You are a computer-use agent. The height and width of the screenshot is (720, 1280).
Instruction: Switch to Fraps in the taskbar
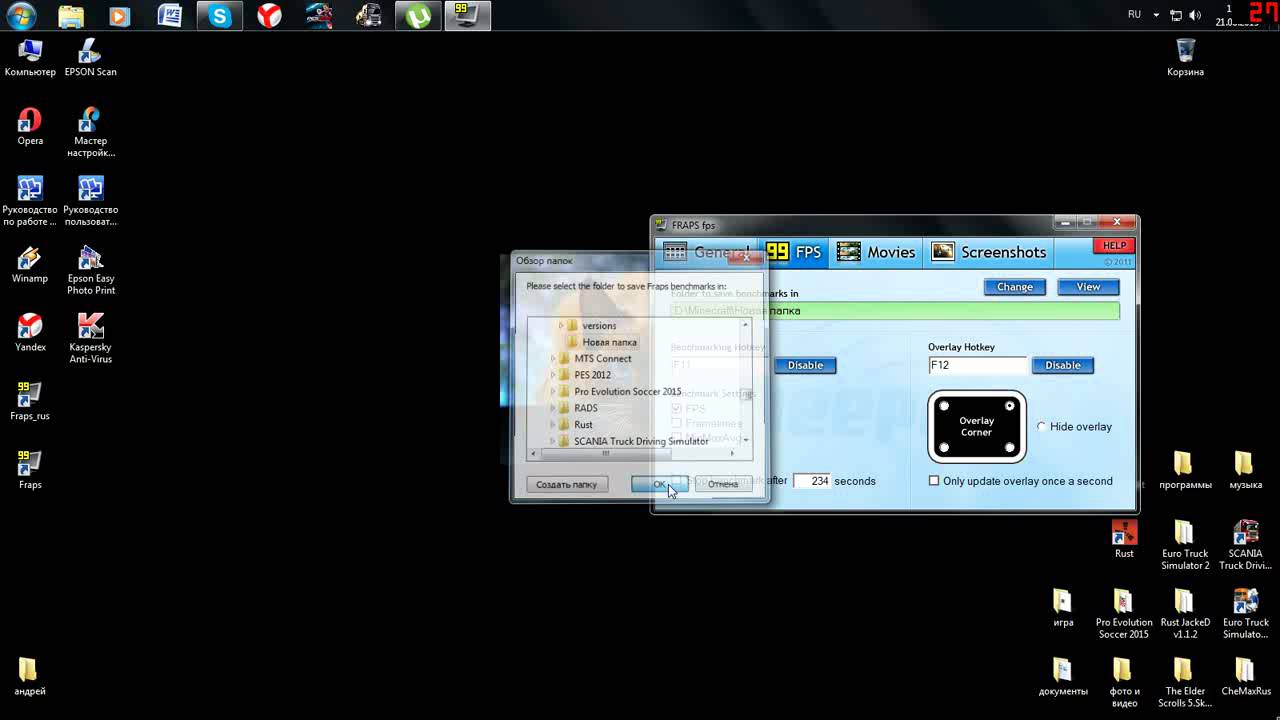click(x=467, y=16)
